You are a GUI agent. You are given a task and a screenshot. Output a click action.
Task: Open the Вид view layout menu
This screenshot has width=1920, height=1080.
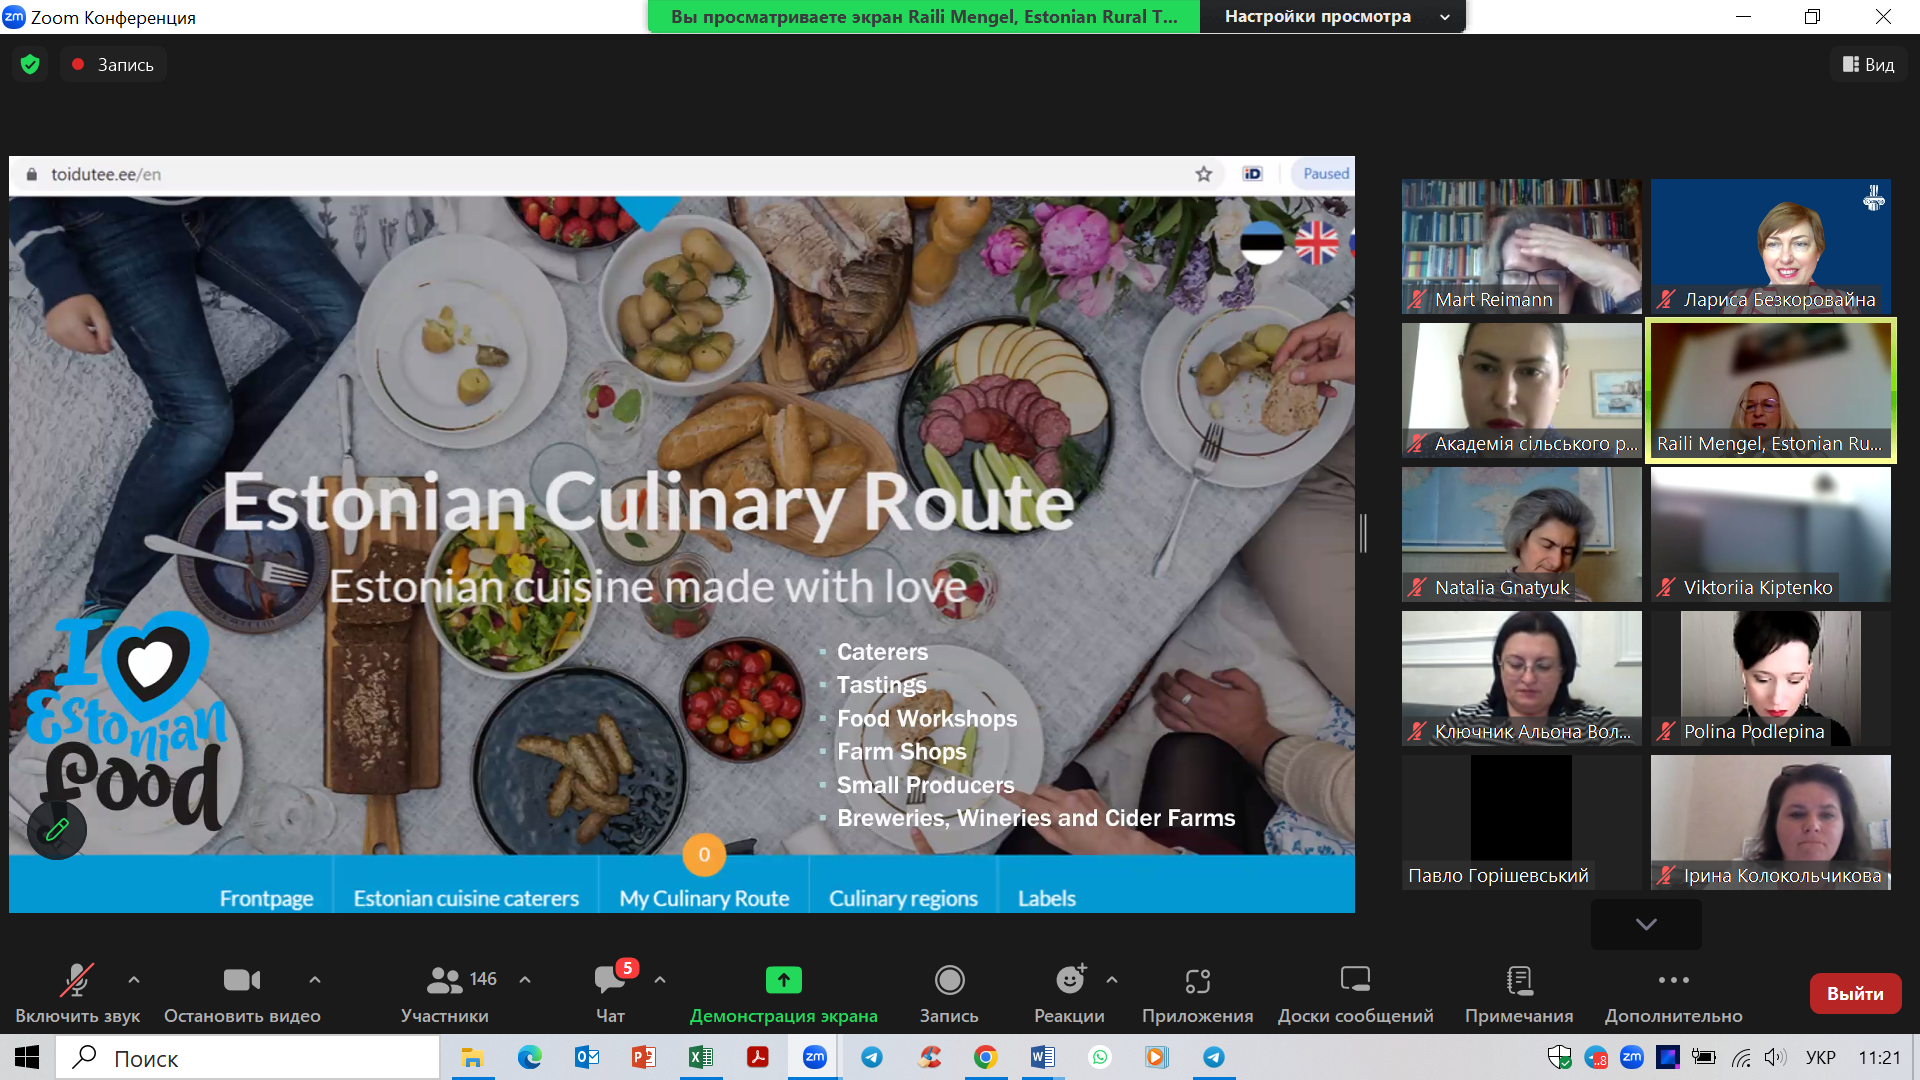1868,64
